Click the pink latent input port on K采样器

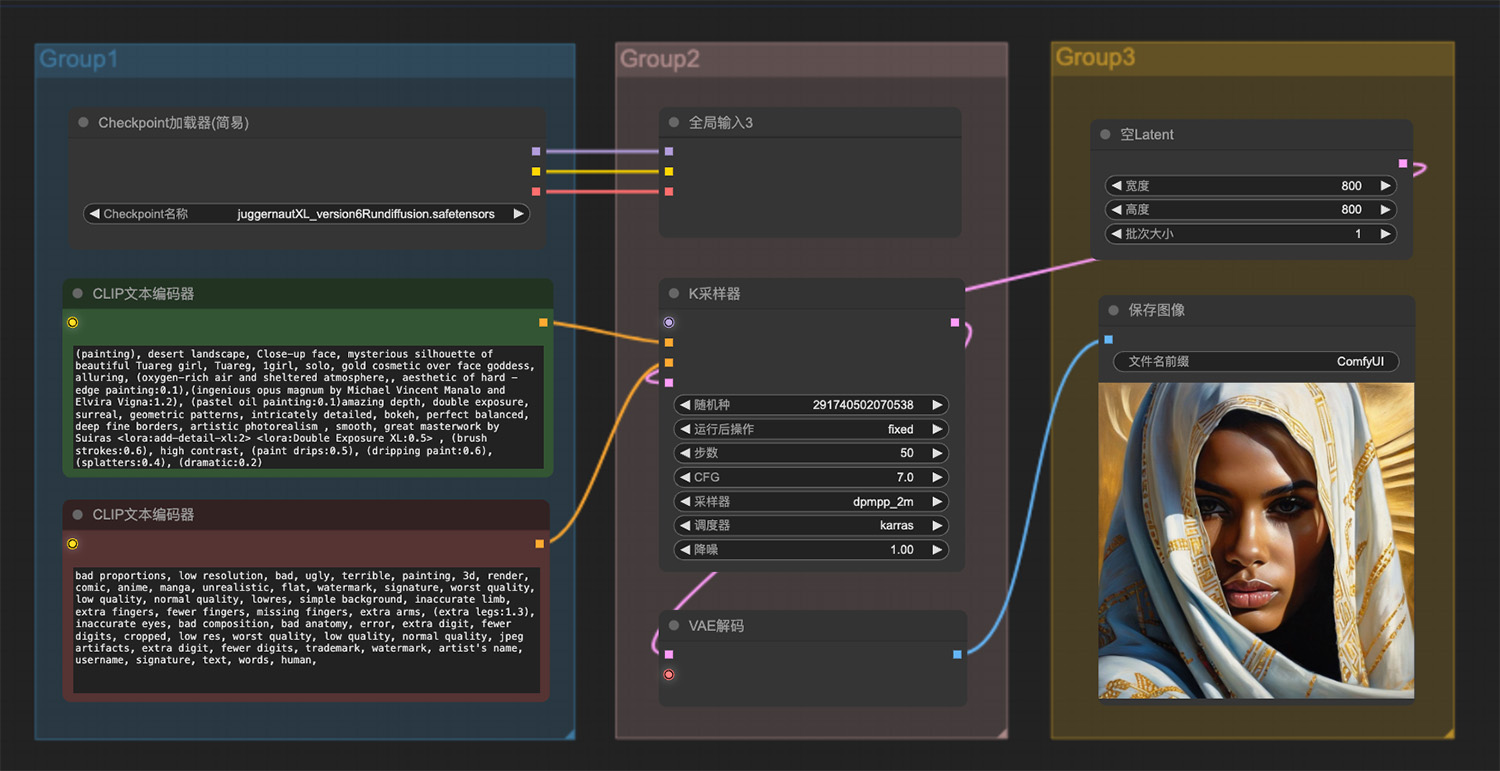click(x=669, y=383)
